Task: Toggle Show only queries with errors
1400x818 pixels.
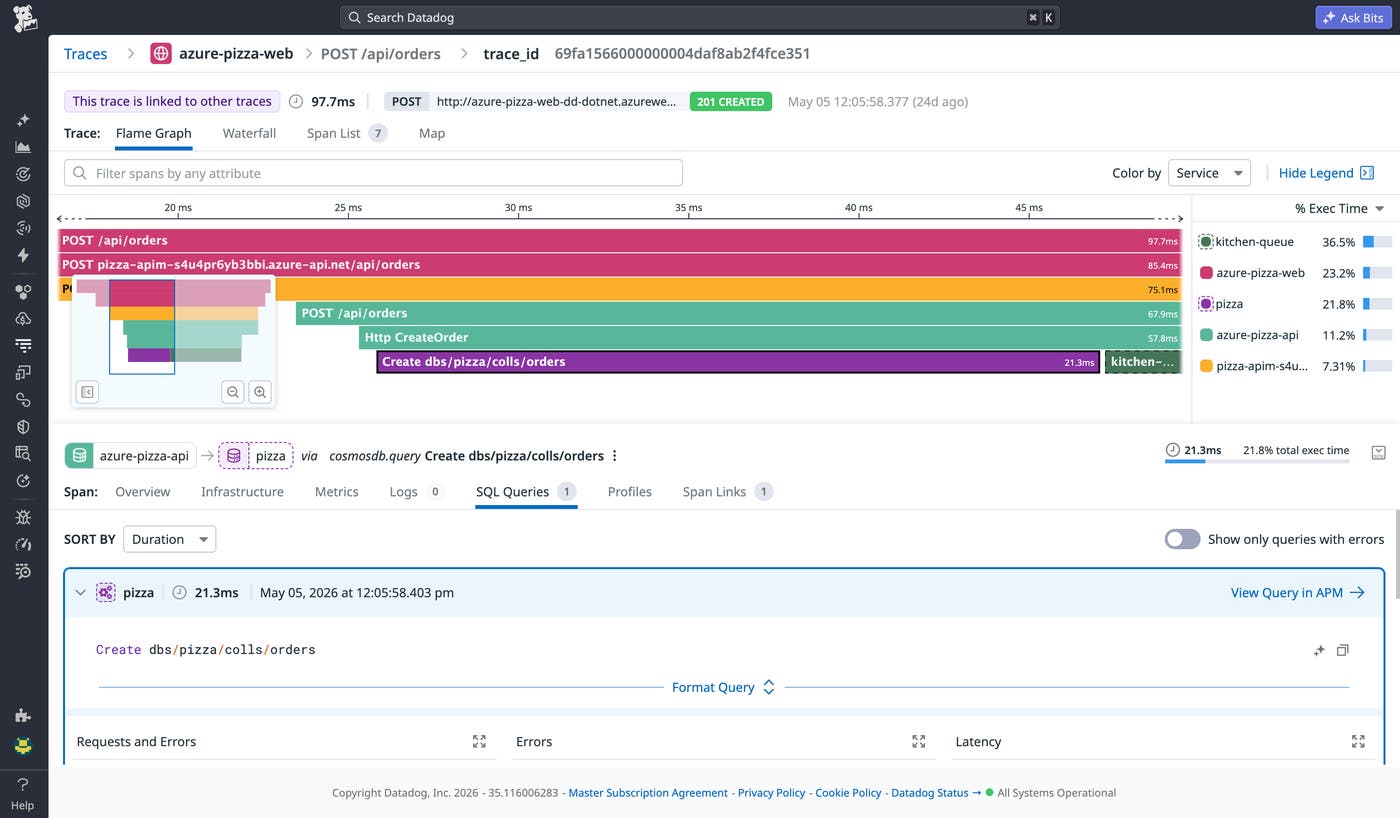Action: pyautogui.click(x=1182, y=539)
